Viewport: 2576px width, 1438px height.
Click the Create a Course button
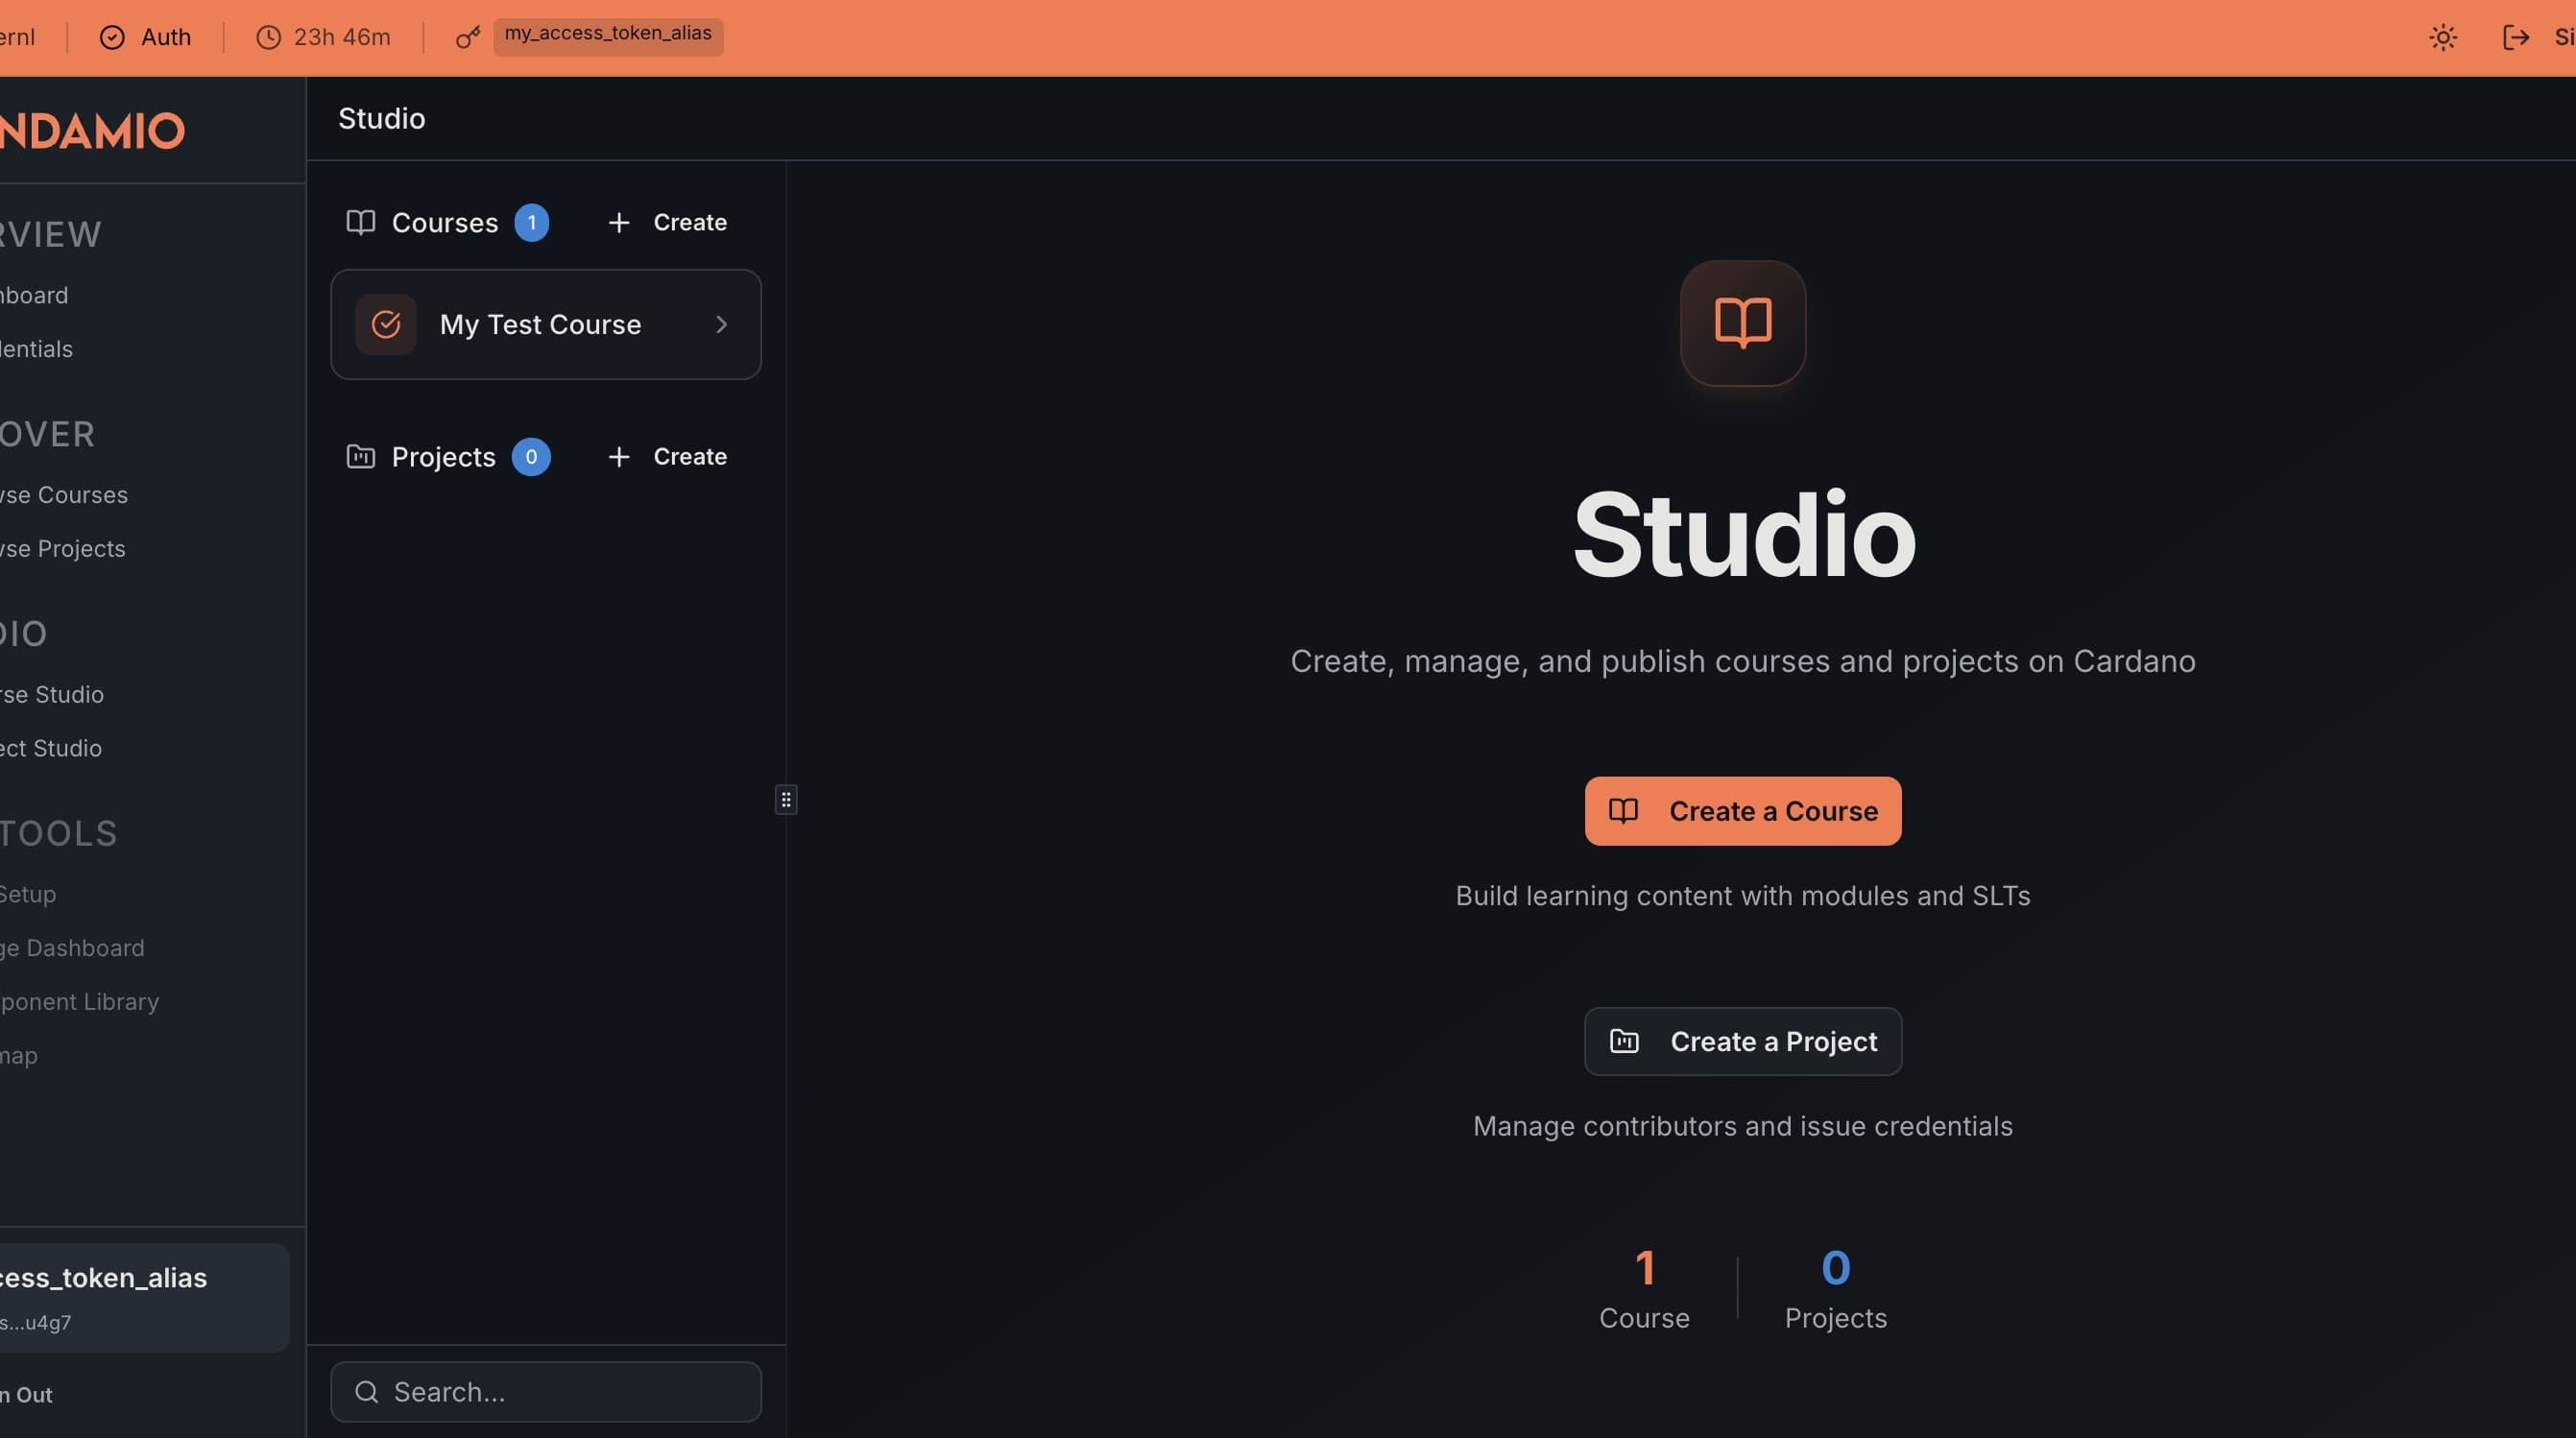point(1742,811)
